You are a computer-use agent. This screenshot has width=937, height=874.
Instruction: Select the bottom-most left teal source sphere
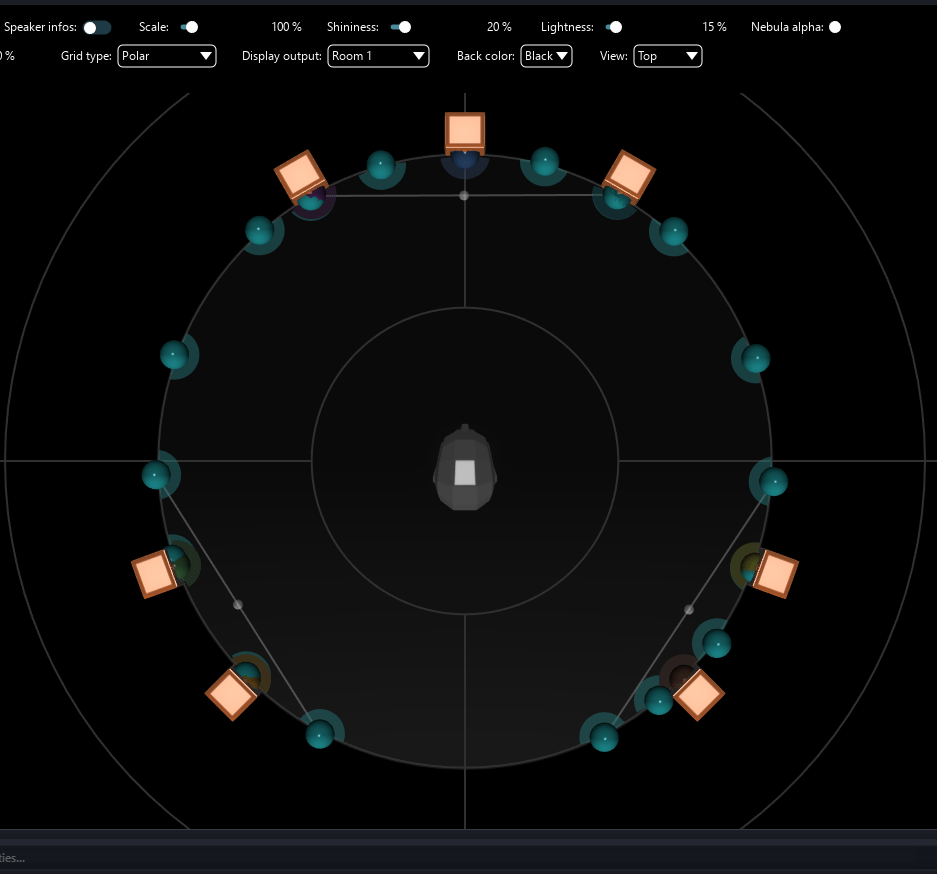click(319, 734)
